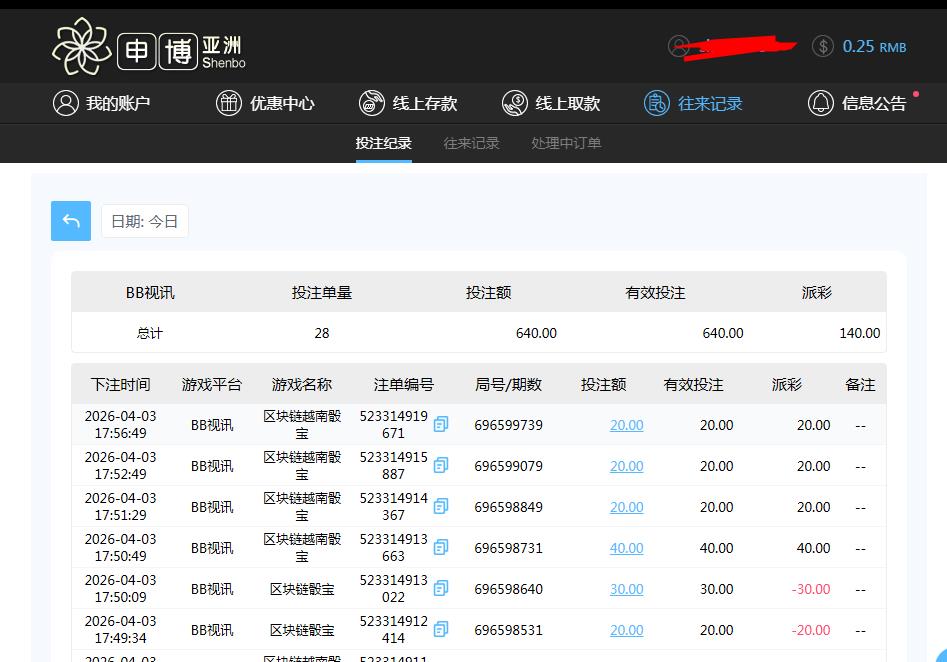The image size is (947, 662).
Task: Open the 线上取款 withdrawal icon
Action: pos(515,103)
